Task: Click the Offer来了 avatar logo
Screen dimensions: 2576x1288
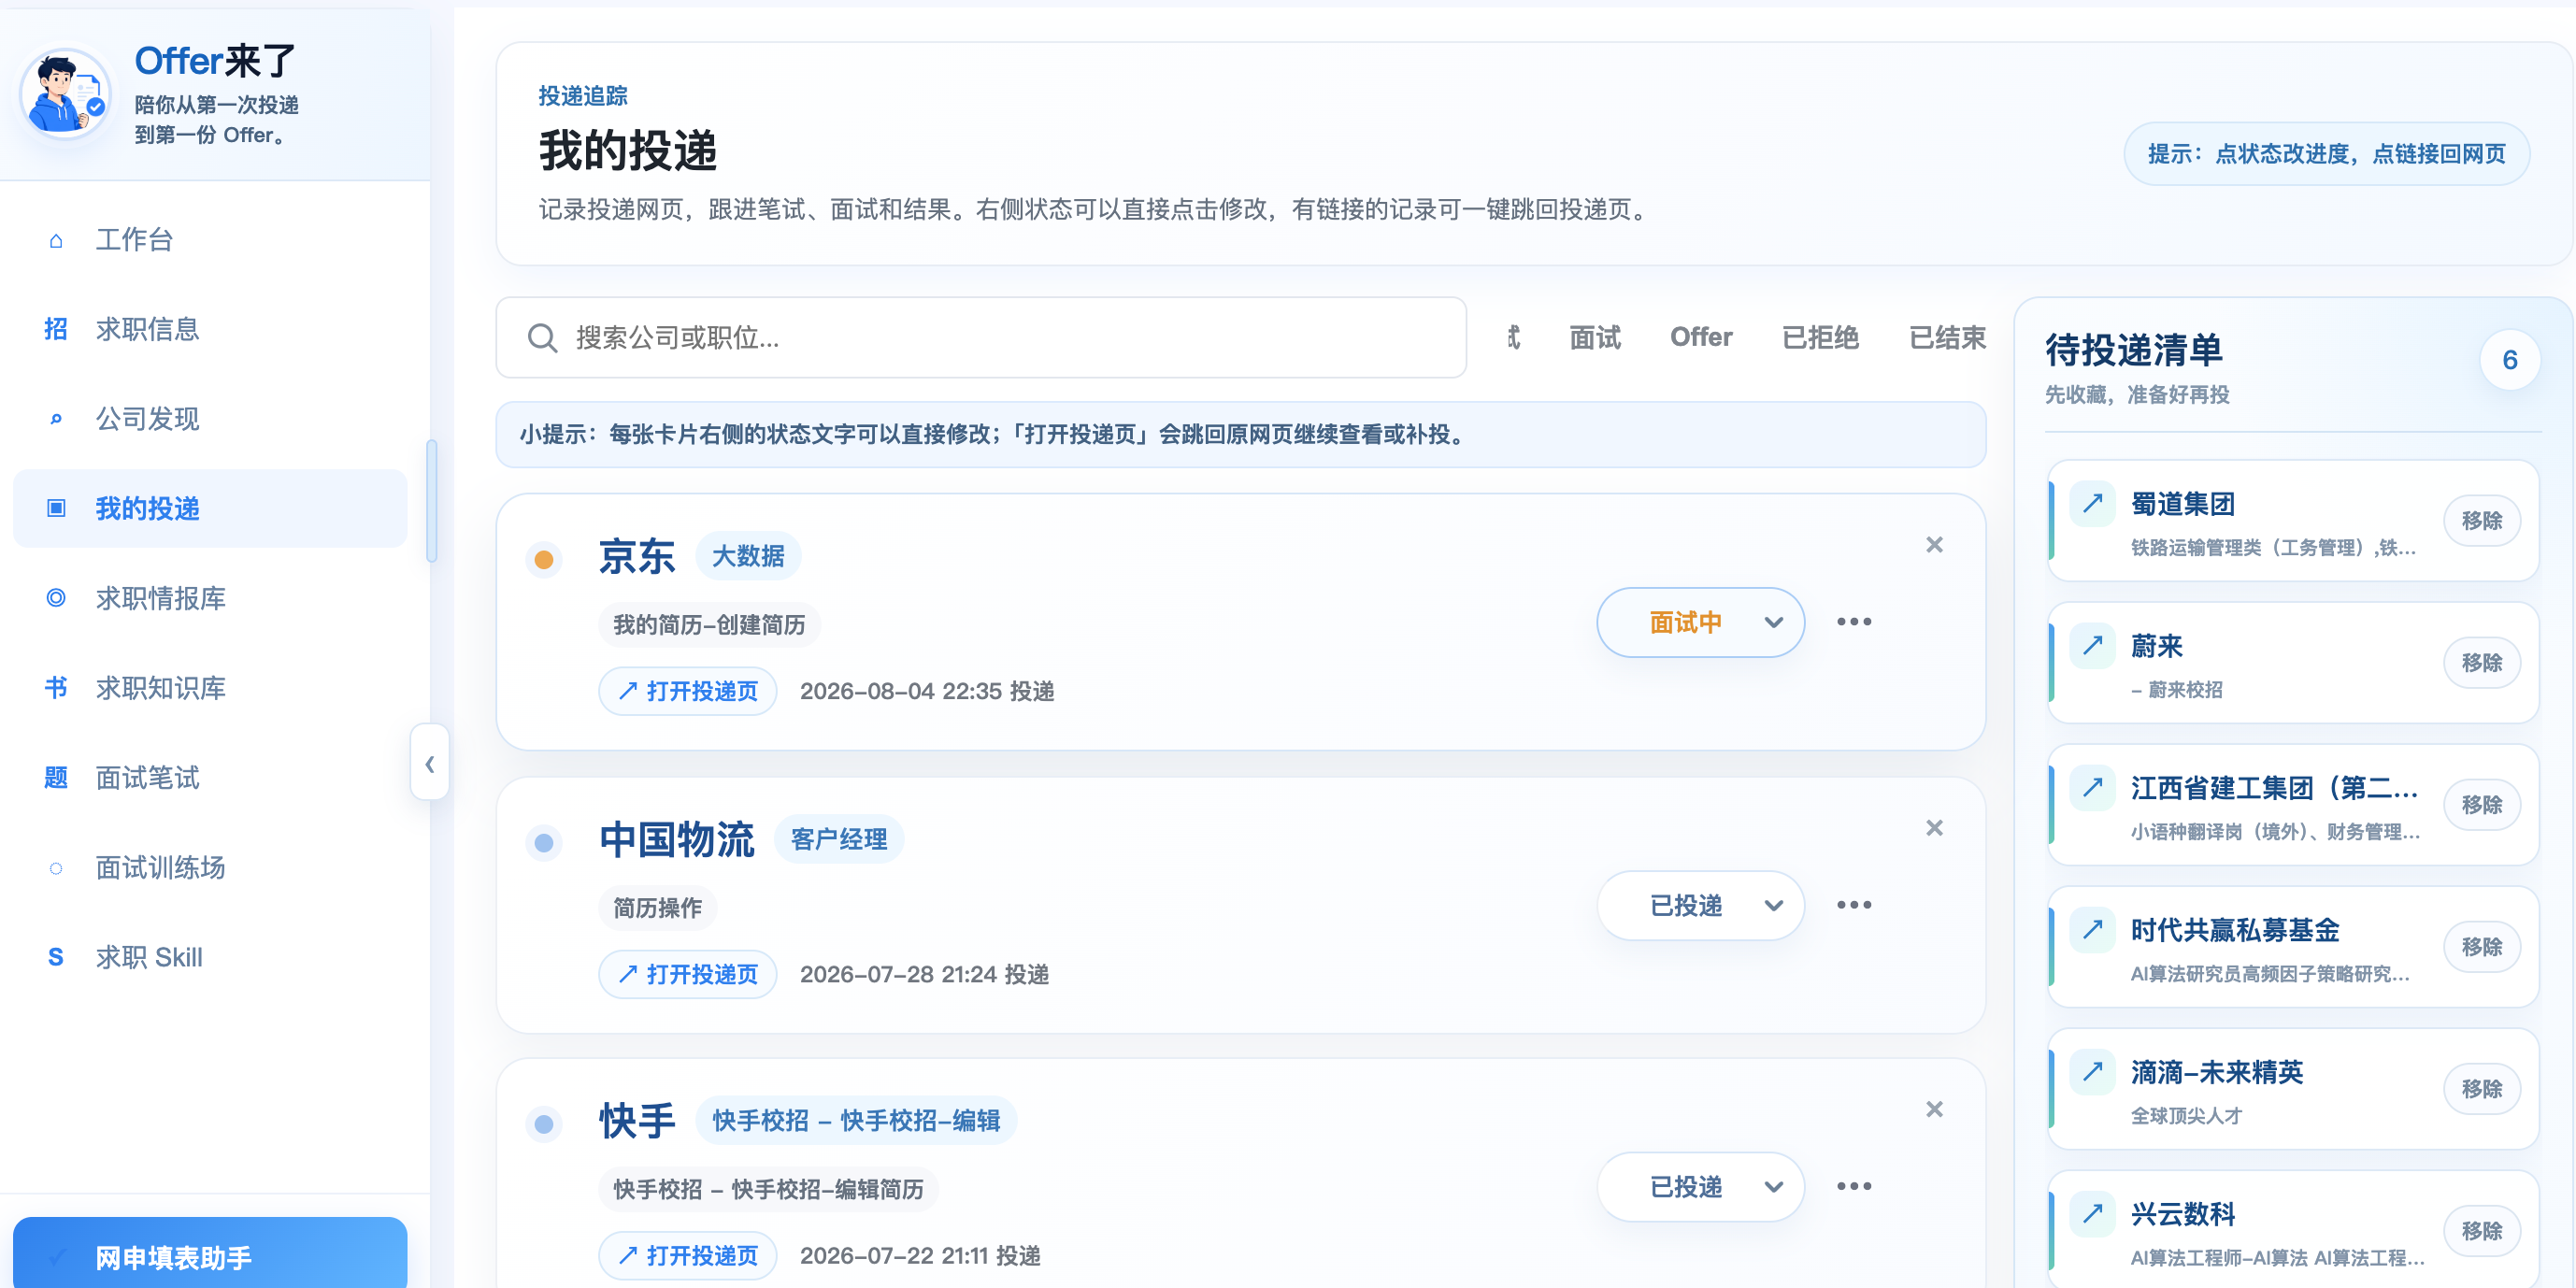Action: point(66,95)
